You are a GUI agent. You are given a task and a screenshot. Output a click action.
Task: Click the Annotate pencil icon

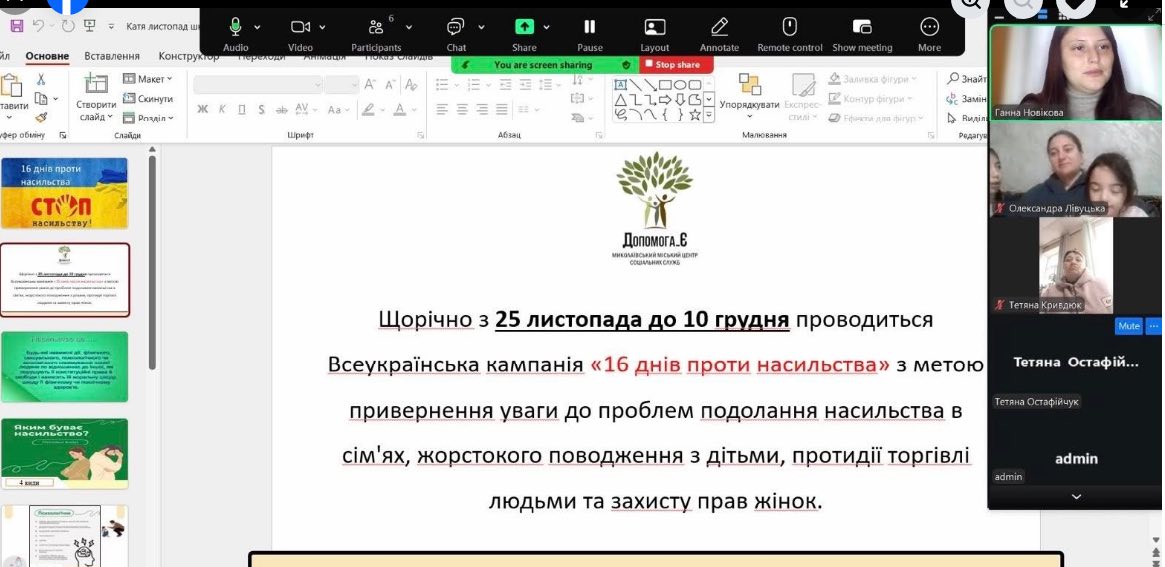point(719,27)
